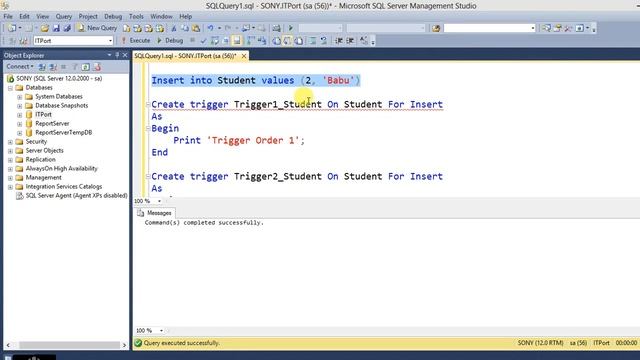
Task: Click Object Explorer red activity icon
Action: 97,67
